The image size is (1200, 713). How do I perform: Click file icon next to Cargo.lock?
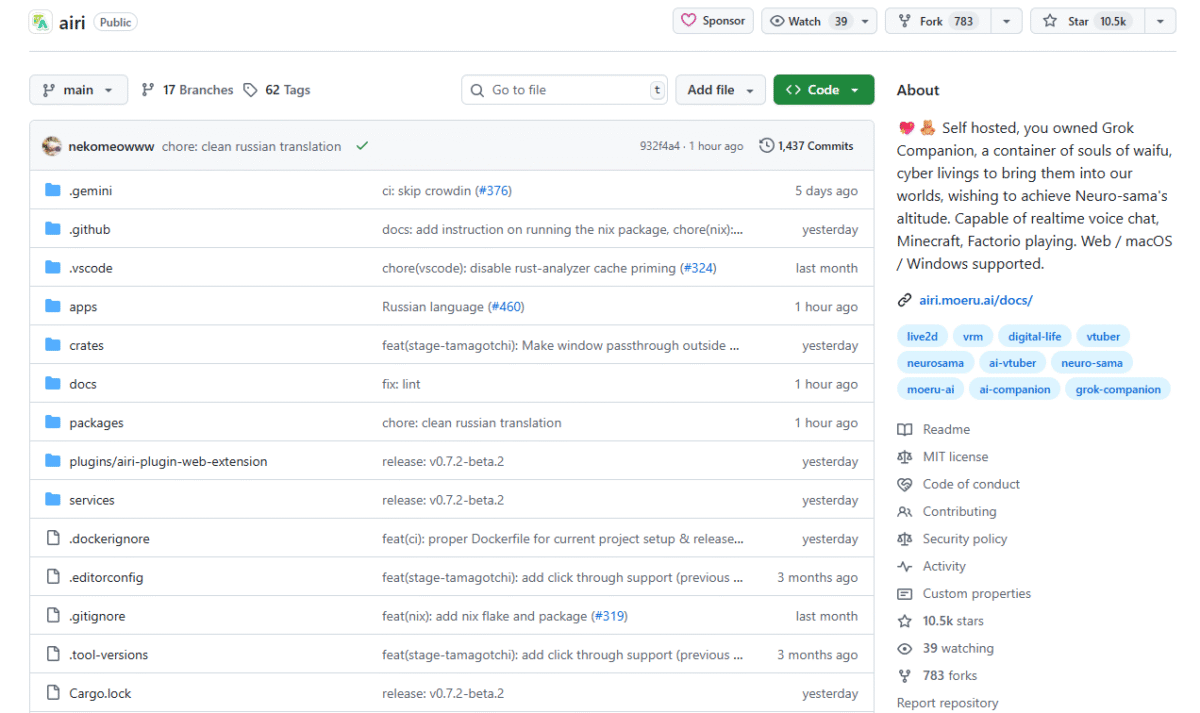[x=53, y=693]
